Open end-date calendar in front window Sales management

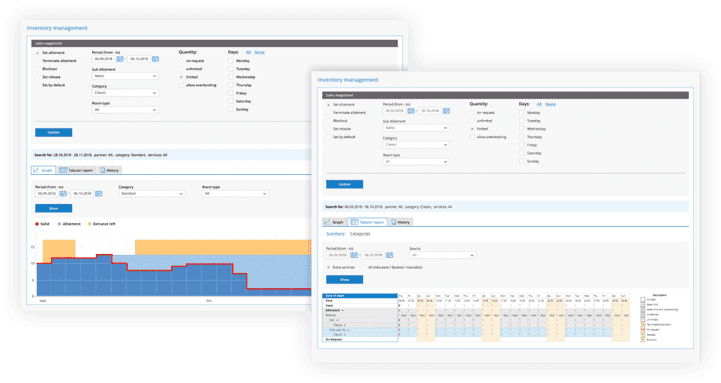click(446, 111)
